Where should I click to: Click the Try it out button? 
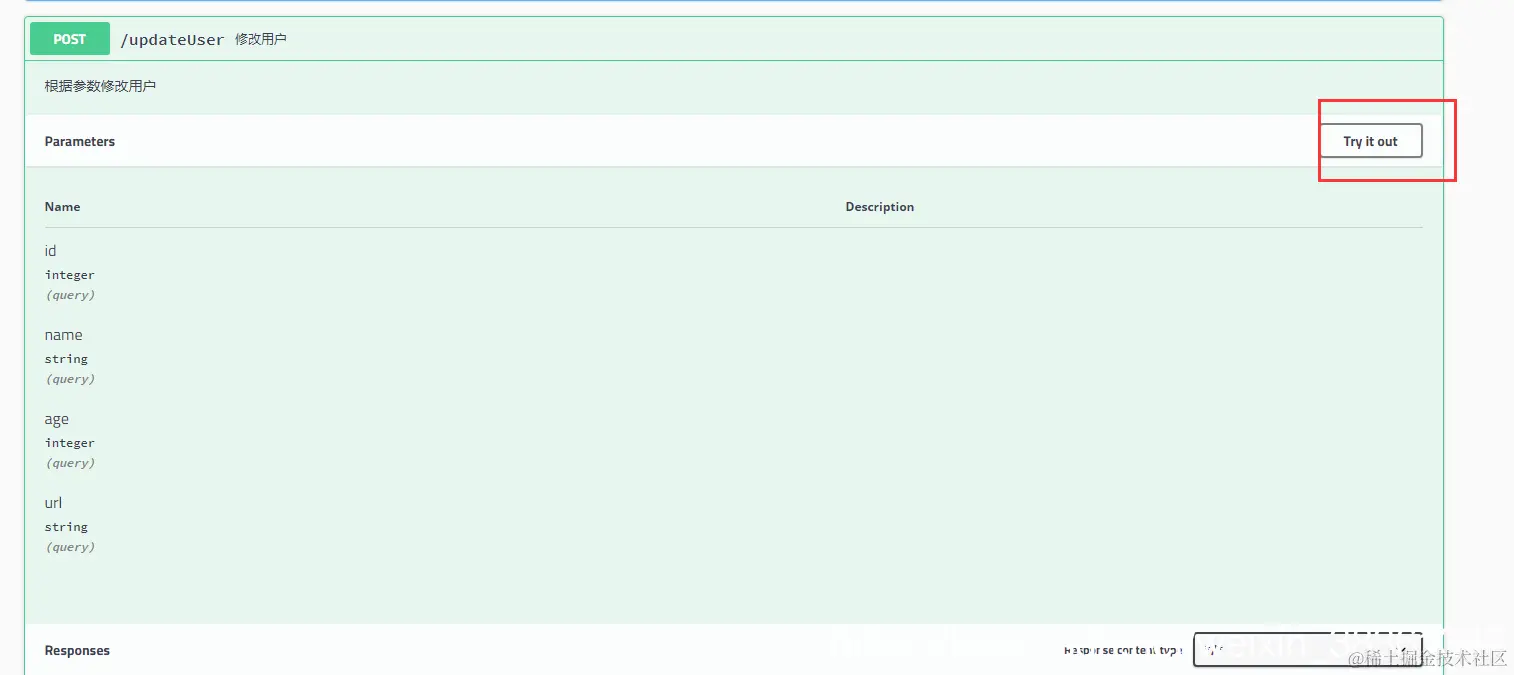[x=1370, y=141]
